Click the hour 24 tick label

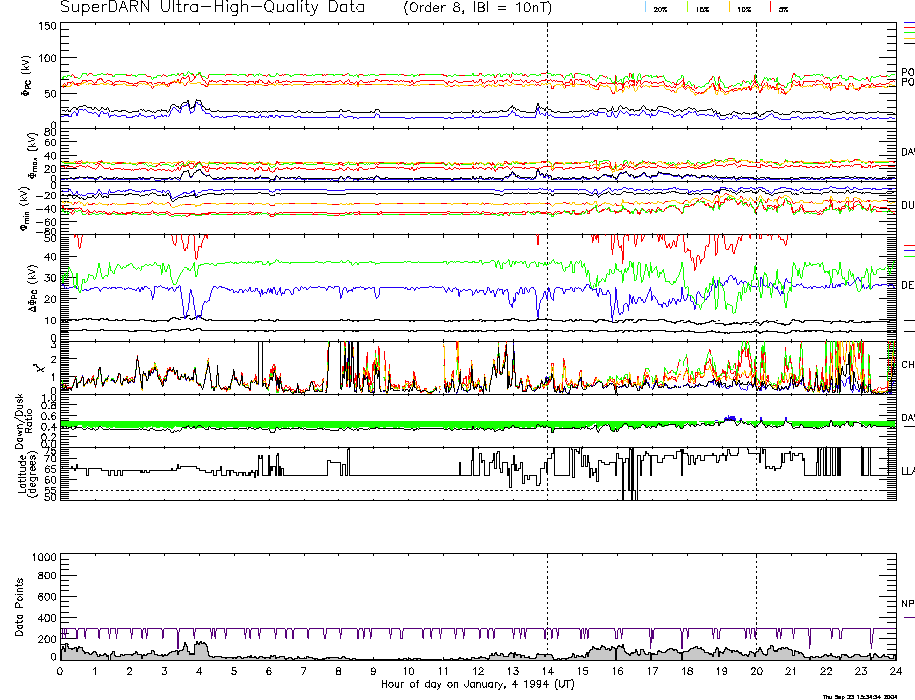(895, 673)
